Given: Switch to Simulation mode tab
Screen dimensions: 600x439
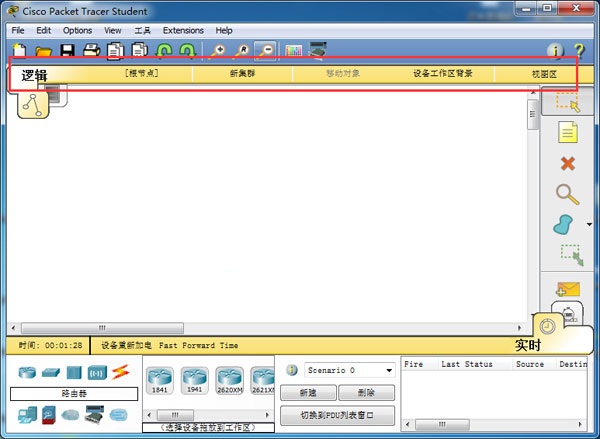Looking at the screenshot, I should tap(569, 313).
